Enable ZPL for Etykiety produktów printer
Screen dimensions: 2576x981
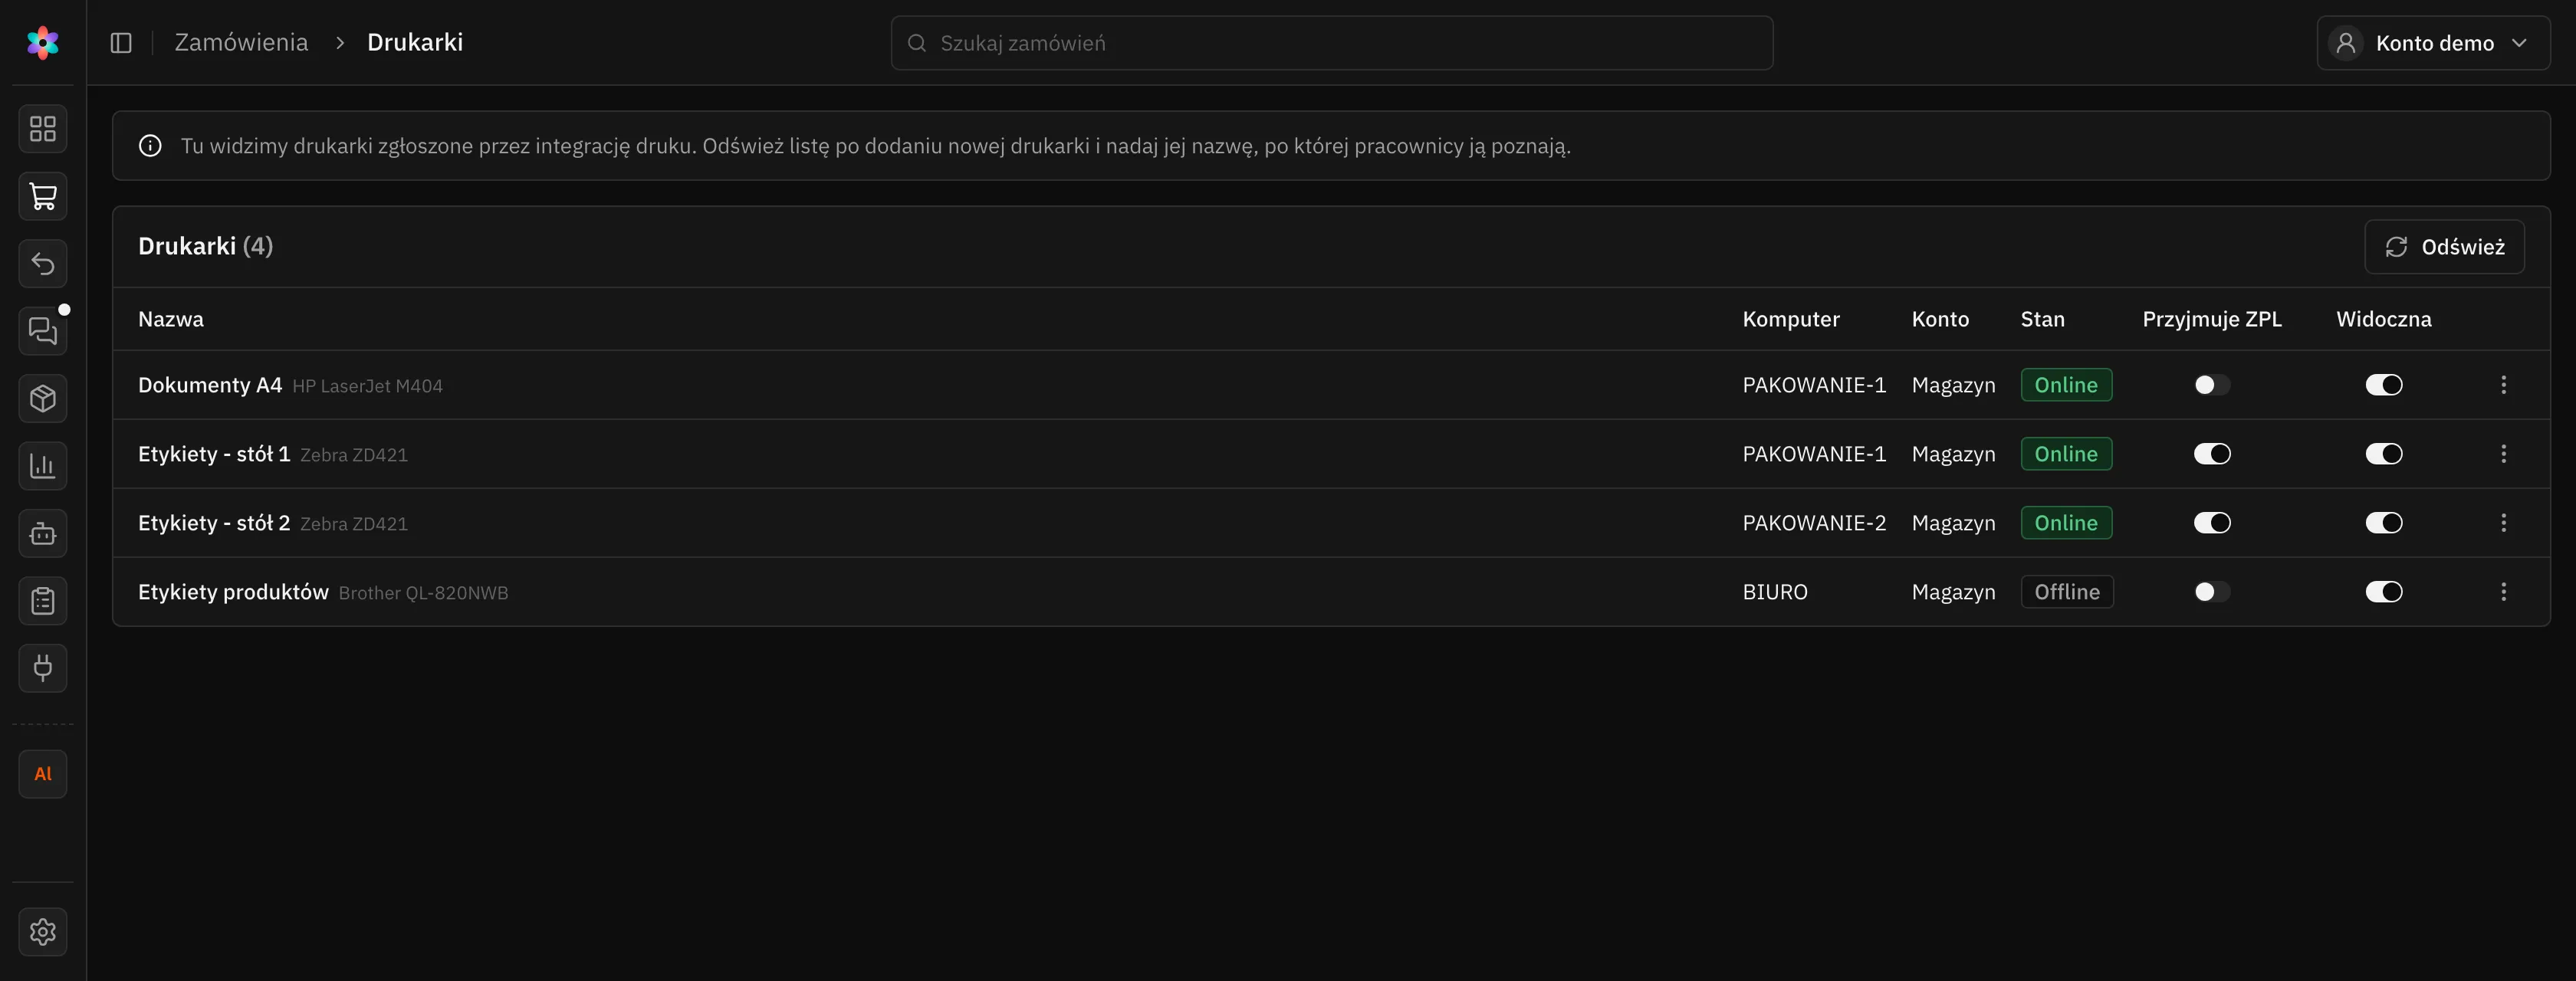pyautogui.click(x=2212, y=592)
